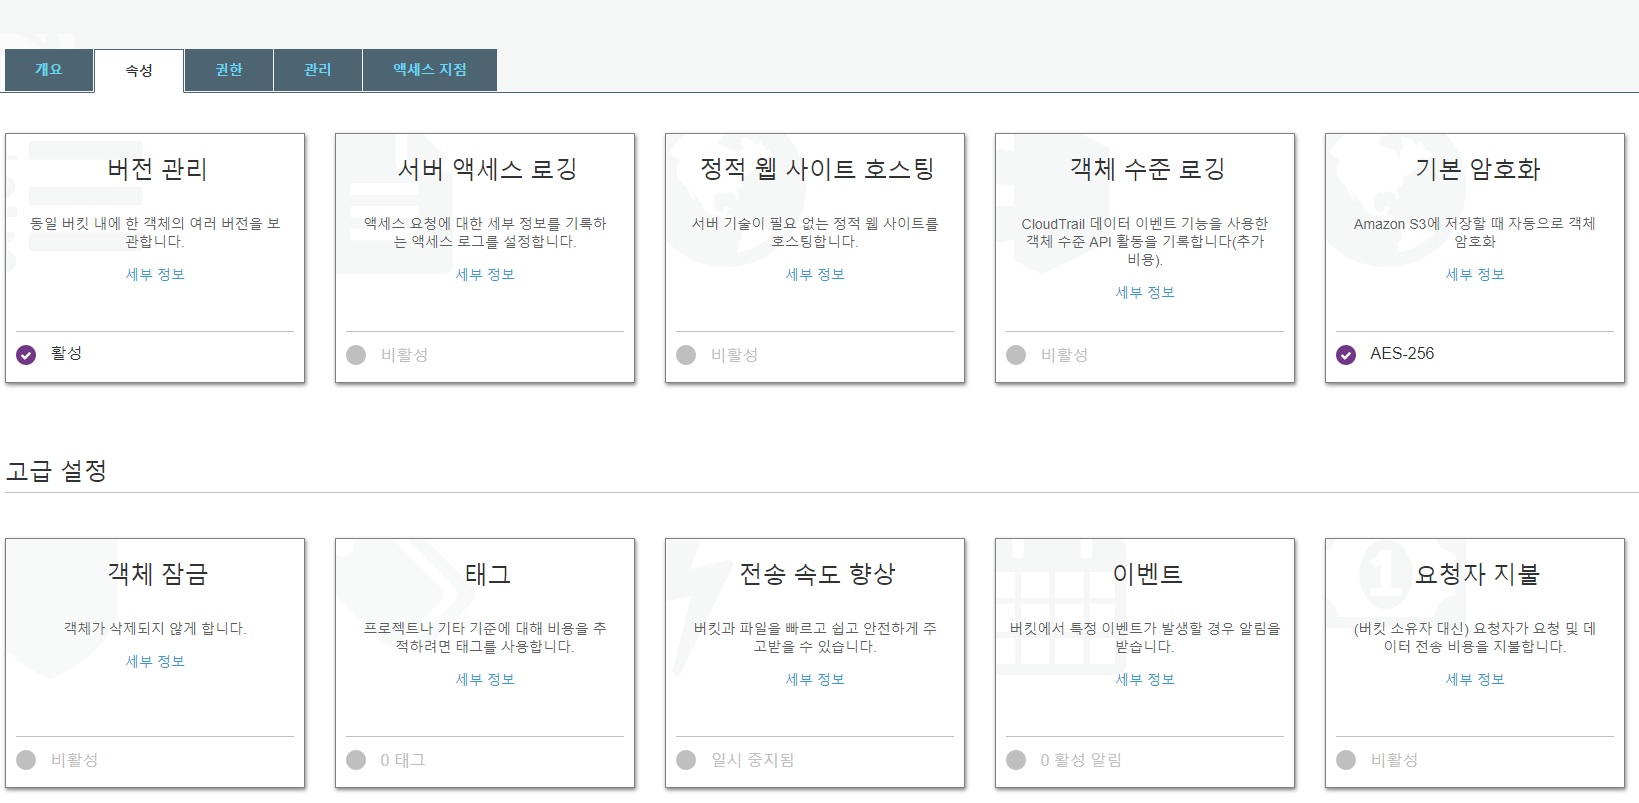Select the 기본 암호화 card heading
1639x803 pixels.
point(1477,169)
